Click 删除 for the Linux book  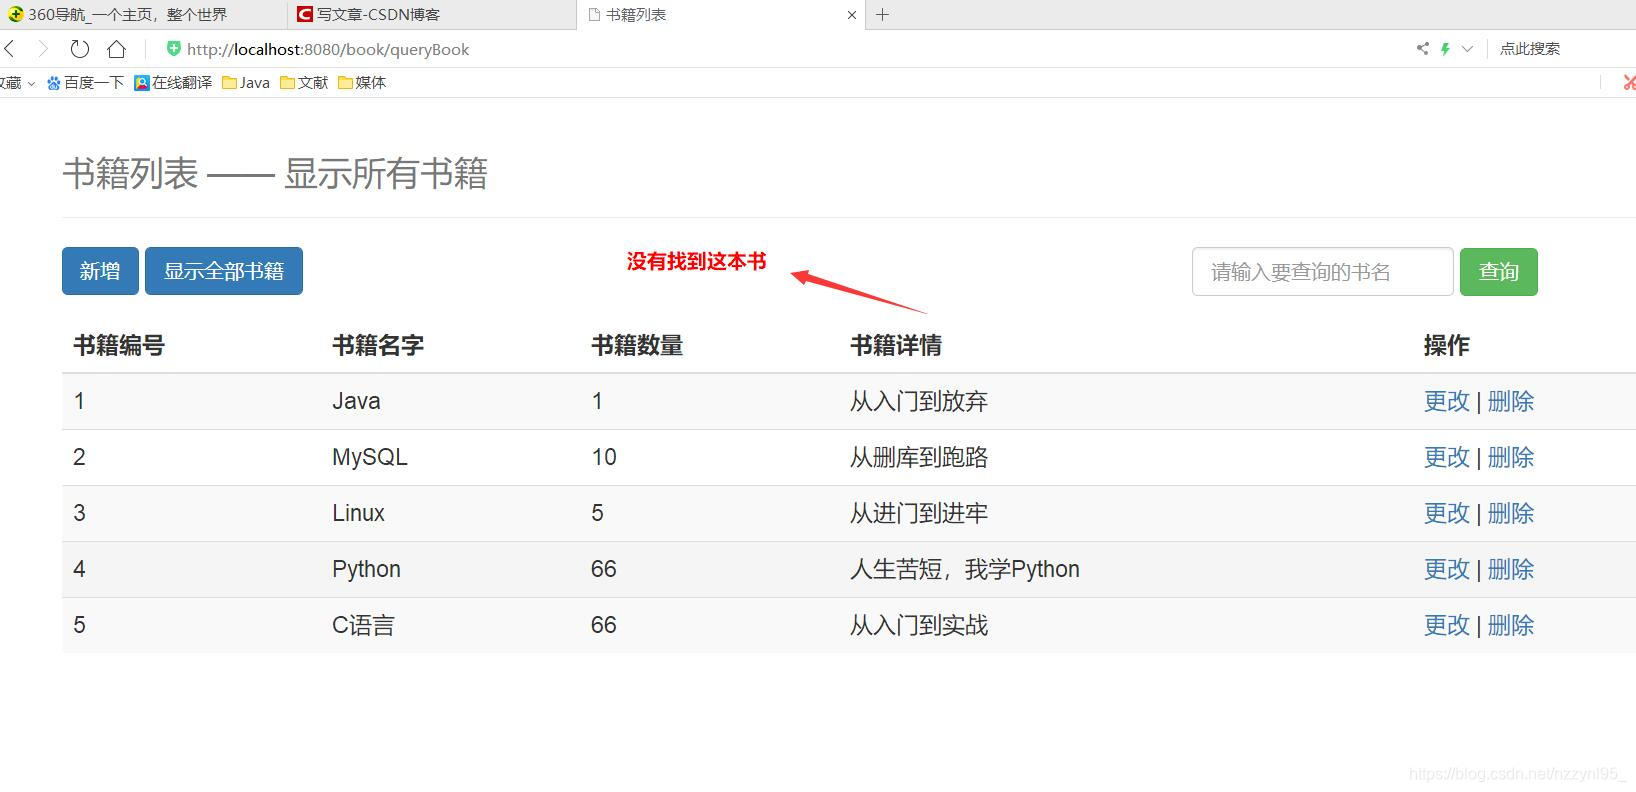point(1510,513)
